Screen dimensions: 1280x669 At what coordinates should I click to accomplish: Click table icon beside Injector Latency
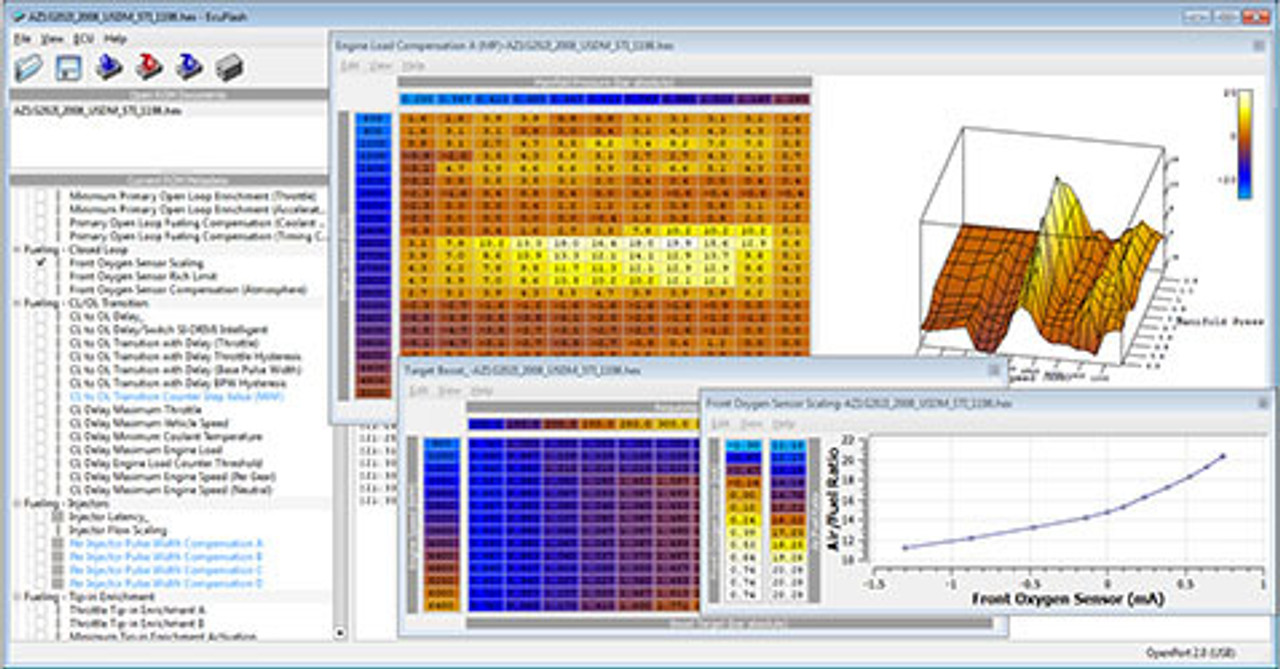pyautogui.click(x=58, y=517)
